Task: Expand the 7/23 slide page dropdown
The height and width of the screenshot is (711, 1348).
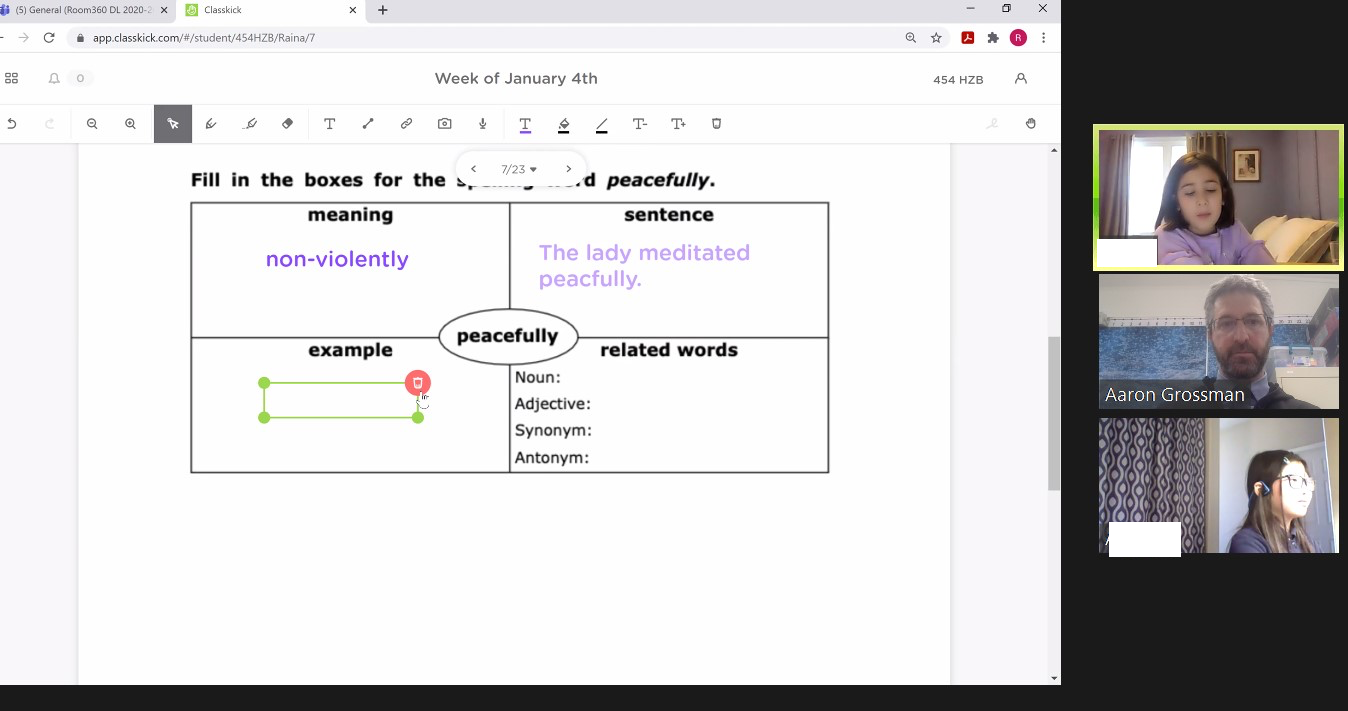Action: pos(520,169)
